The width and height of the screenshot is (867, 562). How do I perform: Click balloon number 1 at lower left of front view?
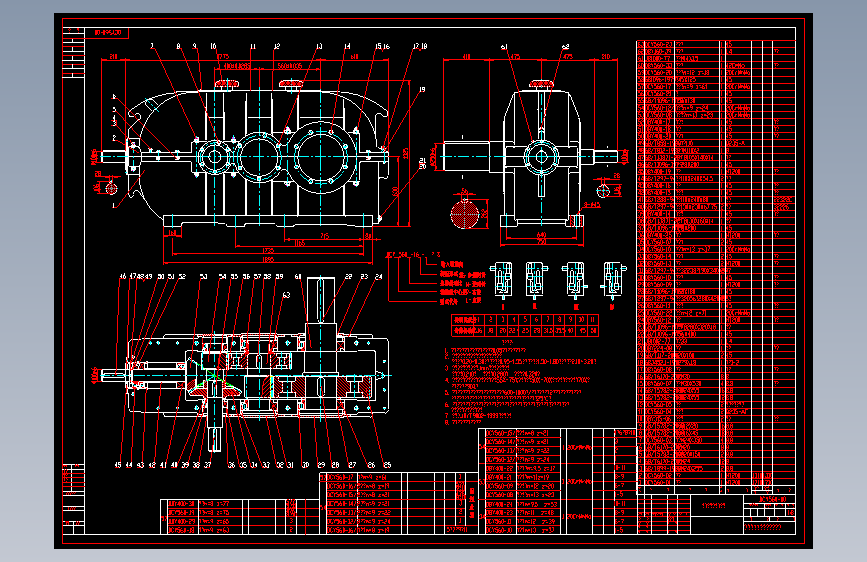[x=114, y=205]
